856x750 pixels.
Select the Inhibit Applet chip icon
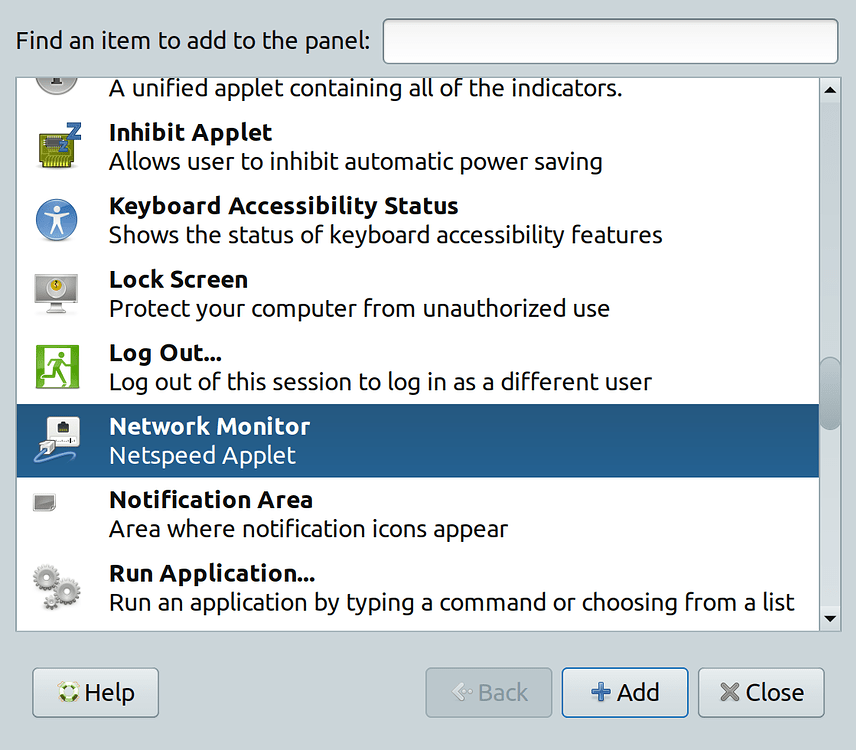click(x=59, y=146)
